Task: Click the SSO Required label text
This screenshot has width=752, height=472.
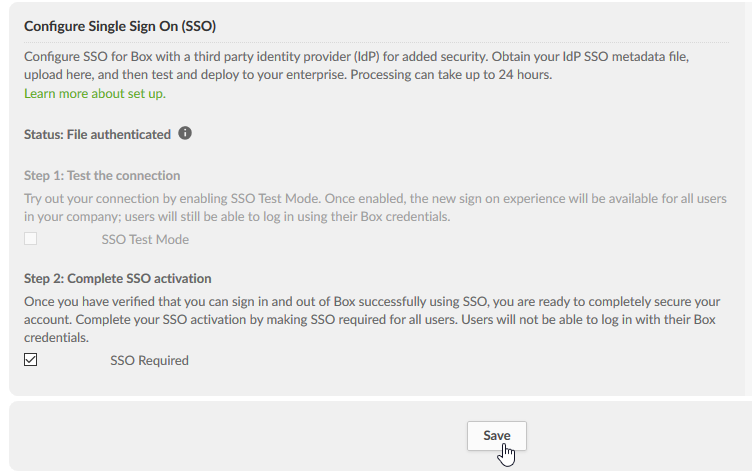Action: click(149, 360)
